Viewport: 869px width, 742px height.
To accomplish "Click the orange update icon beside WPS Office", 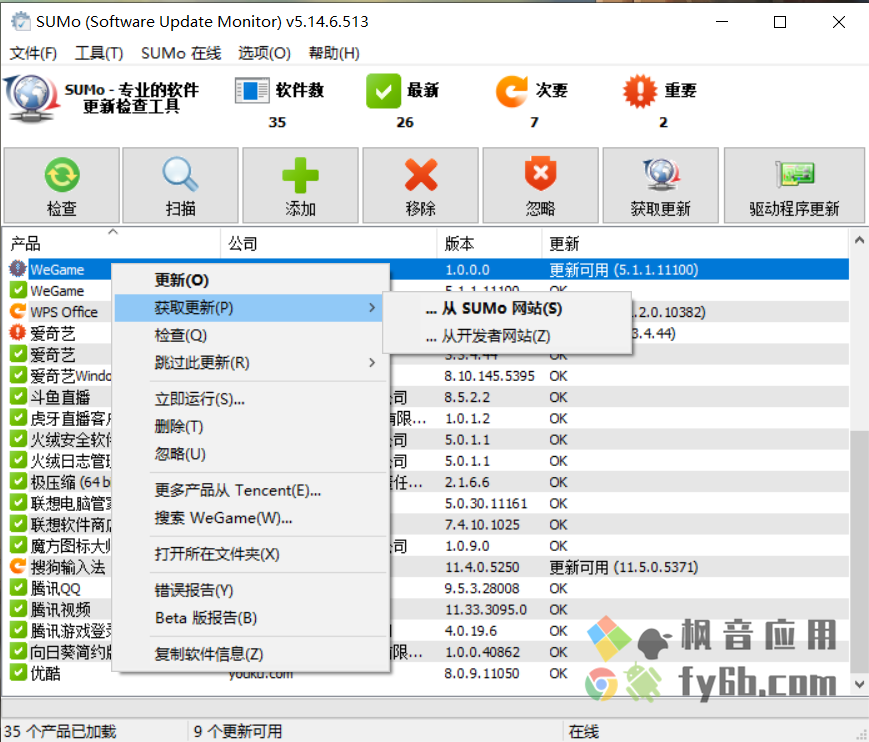I will (18, 311).
